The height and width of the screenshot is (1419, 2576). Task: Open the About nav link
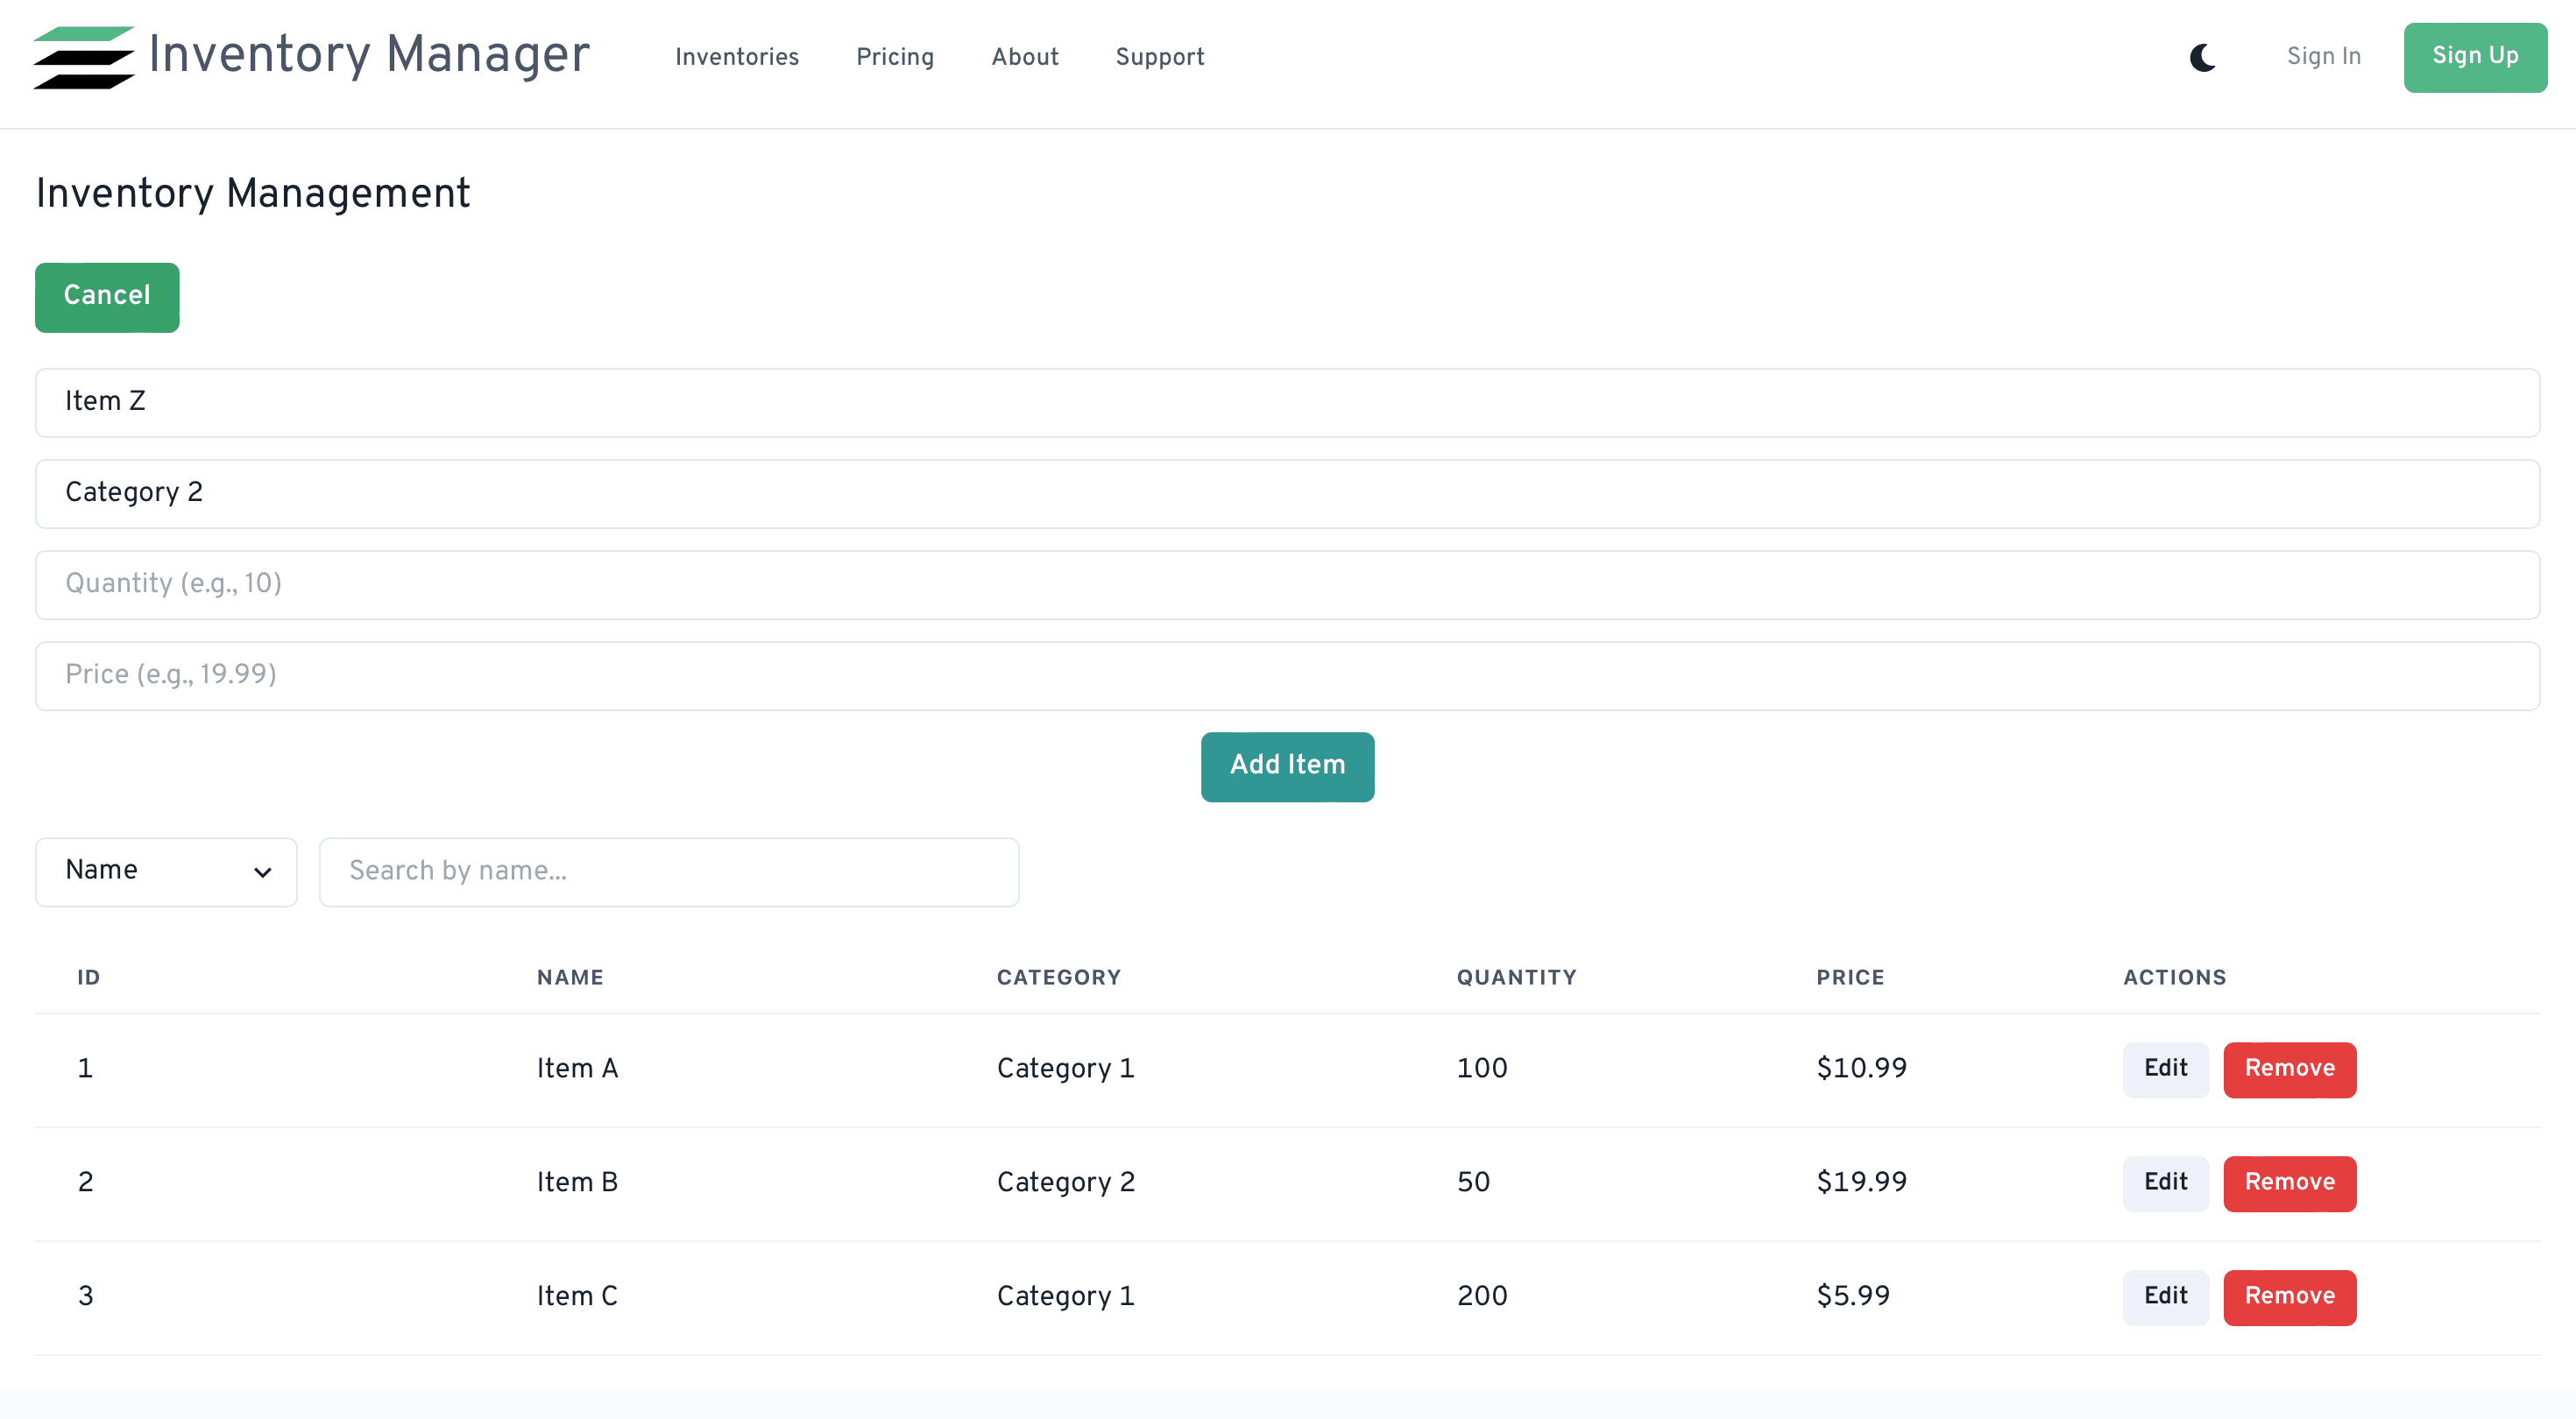click(x=1024, y=57)
